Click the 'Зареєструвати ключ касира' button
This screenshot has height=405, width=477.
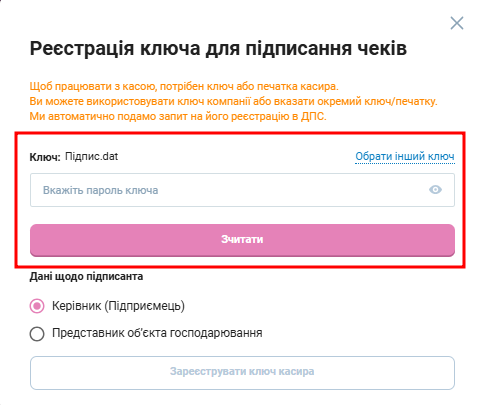pyautogui.click(x=242, y=373)
